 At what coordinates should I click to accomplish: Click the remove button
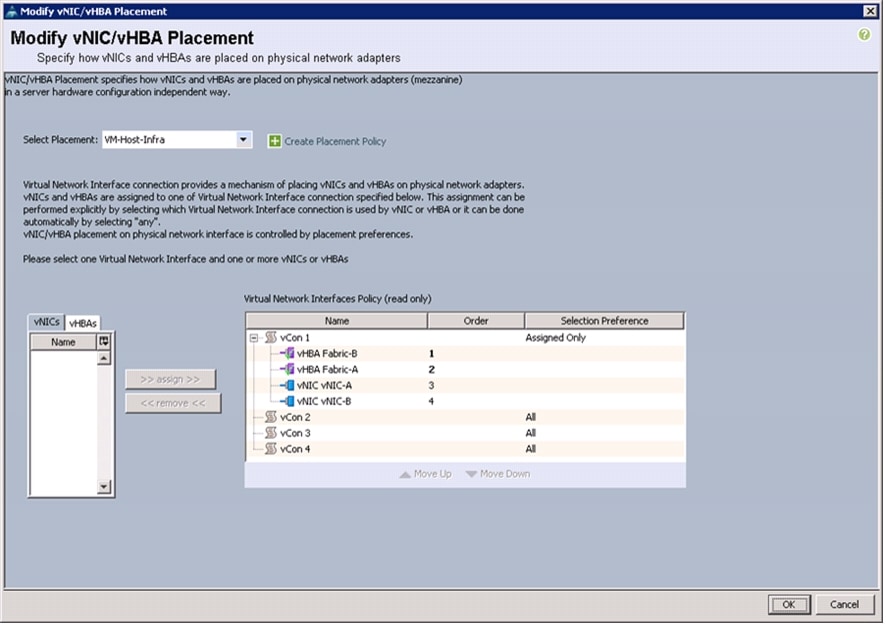click(173, 403)
